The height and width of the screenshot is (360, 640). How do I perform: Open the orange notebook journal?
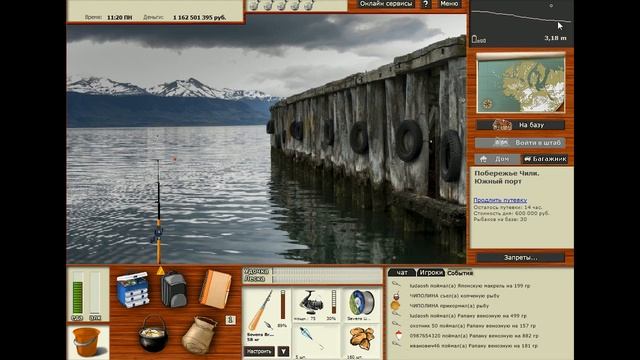point(215,289)
